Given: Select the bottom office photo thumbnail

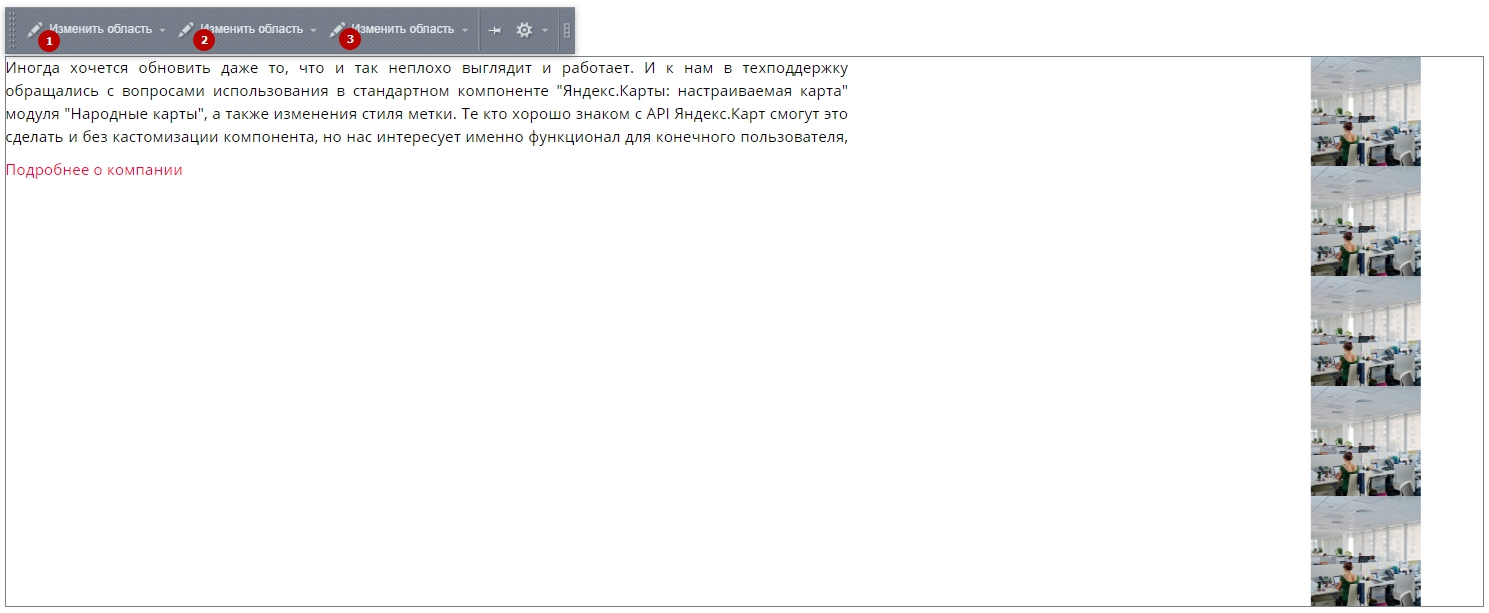Looking at the screenshot, I should click(x=1365, y=551).
